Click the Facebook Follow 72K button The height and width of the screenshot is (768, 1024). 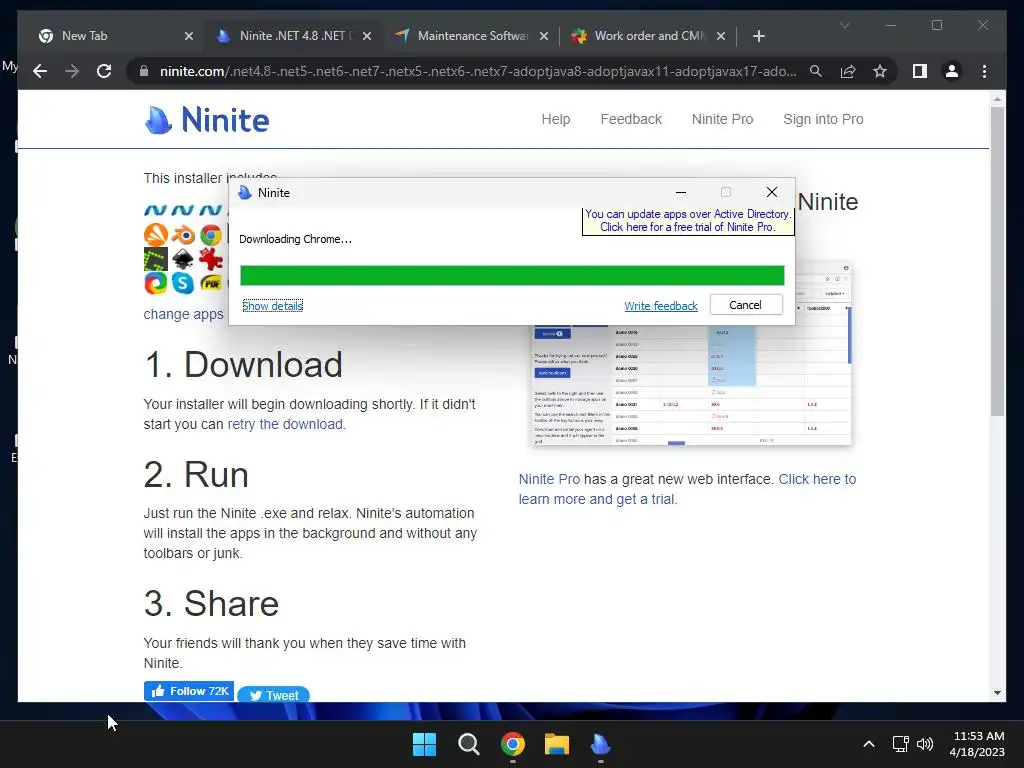(x=189, y=691)
